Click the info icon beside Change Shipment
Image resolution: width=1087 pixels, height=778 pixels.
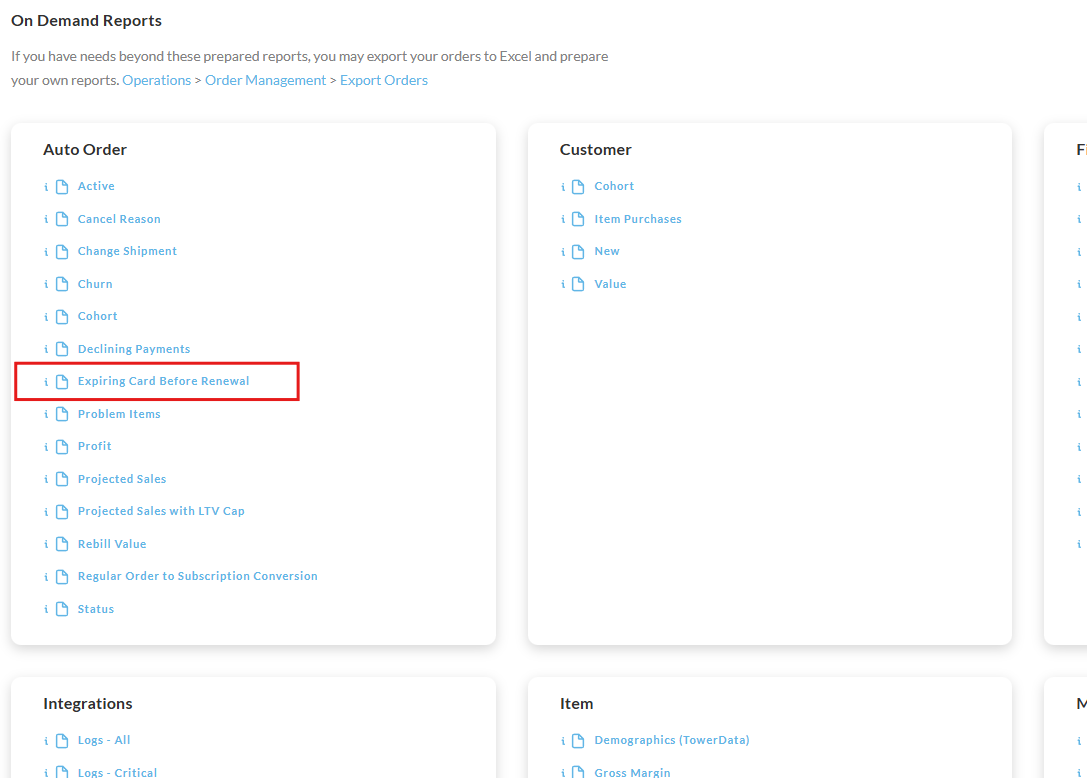(46, 252)
